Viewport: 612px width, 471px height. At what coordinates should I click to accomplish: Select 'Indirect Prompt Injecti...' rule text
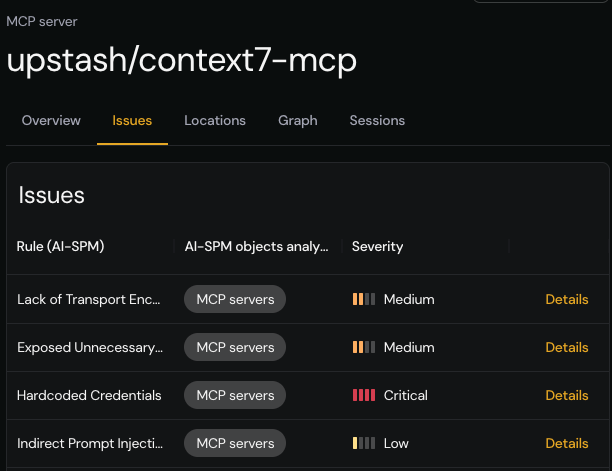pyautogui.click(x=90, y=443)
